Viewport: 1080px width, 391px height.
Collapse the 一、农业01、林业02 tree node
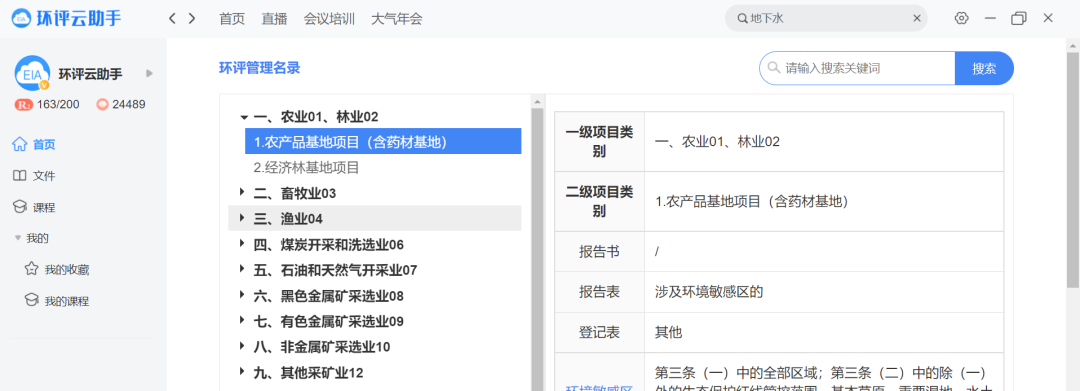pyautogui.click(x=244, y=117)
